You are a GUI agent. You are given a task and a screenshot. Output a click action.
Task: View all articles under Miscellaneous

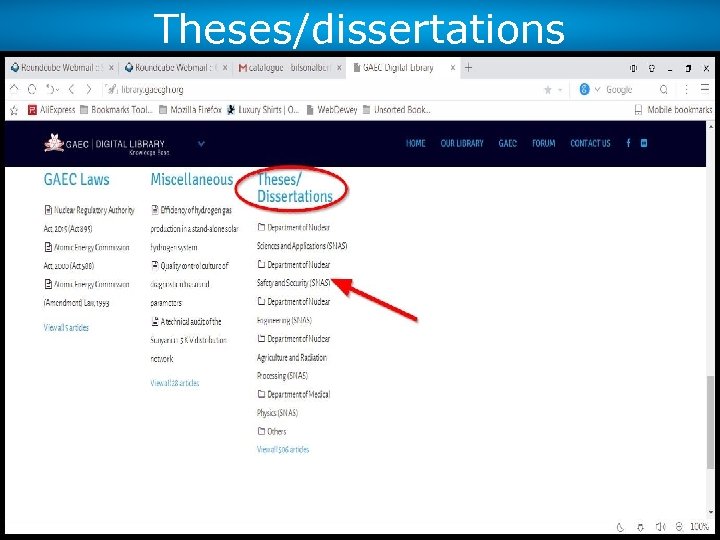(x=175, y=383)
